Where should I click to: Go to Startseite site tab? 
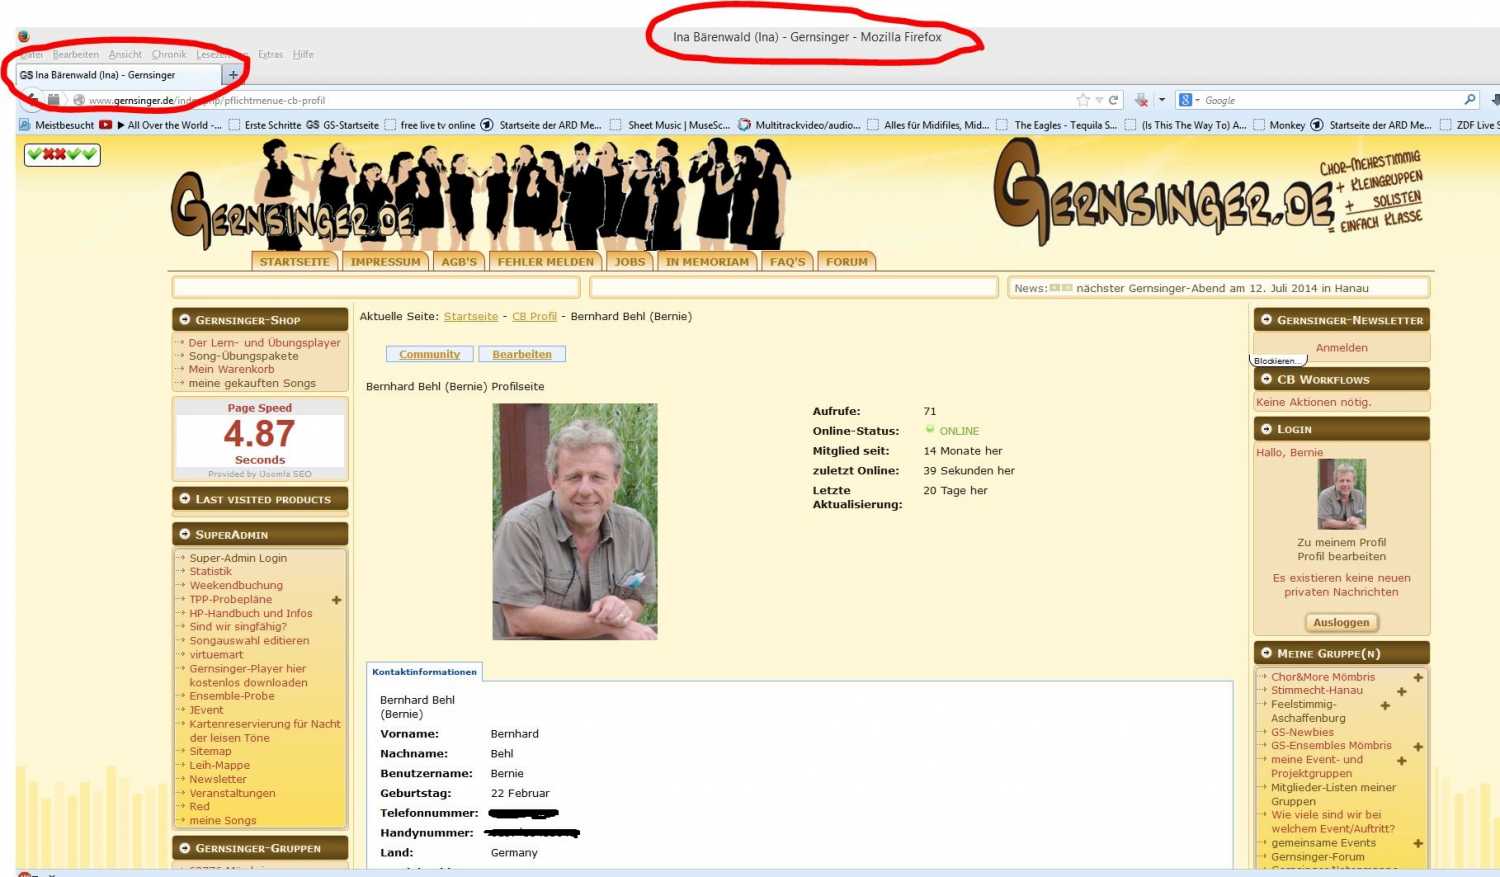tap(294, 261)
